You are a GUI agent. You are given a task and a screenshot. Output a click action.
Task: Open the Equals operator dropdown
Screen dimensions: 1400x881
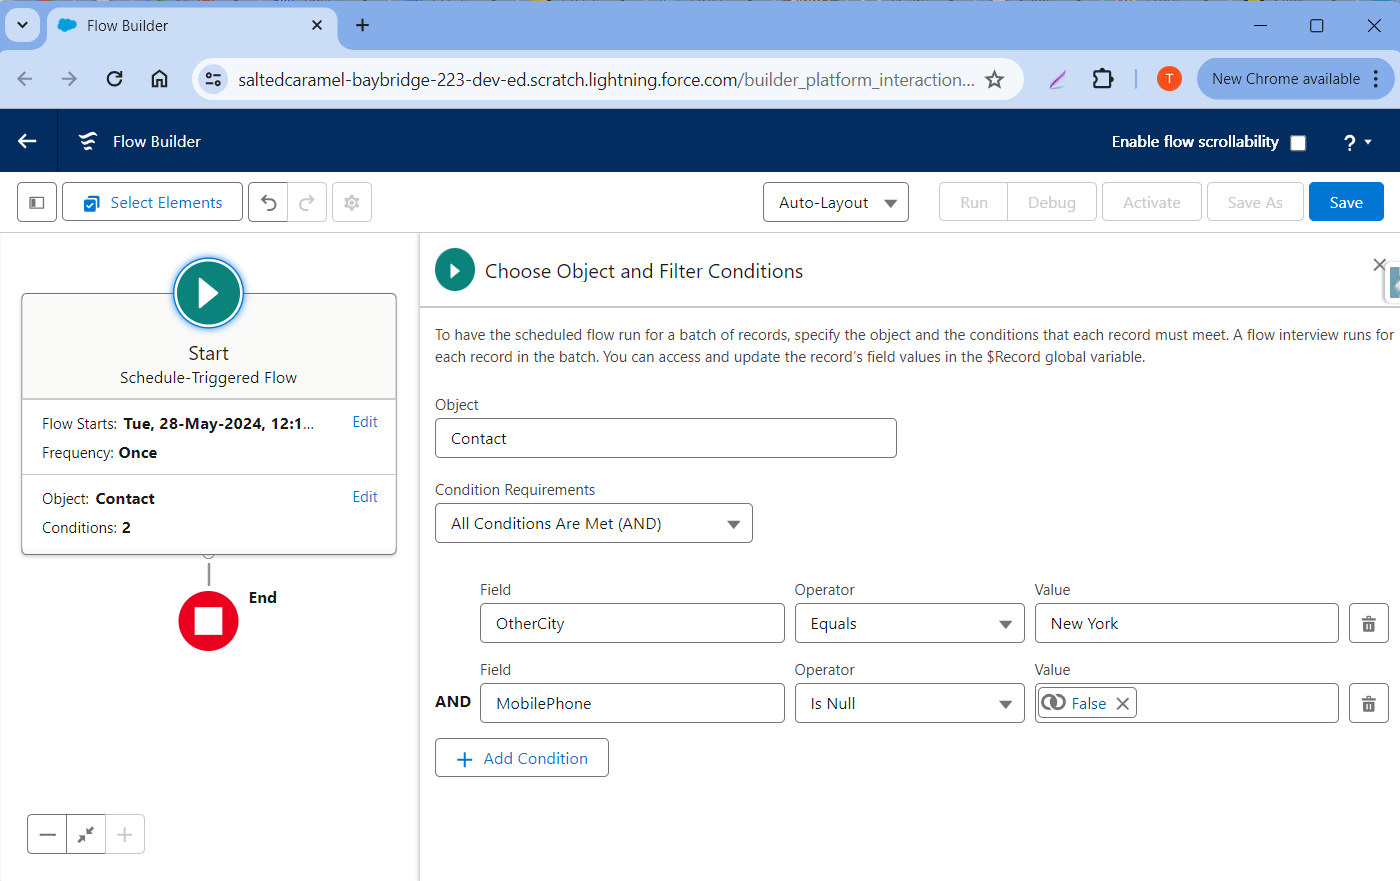tap(910, 623)
